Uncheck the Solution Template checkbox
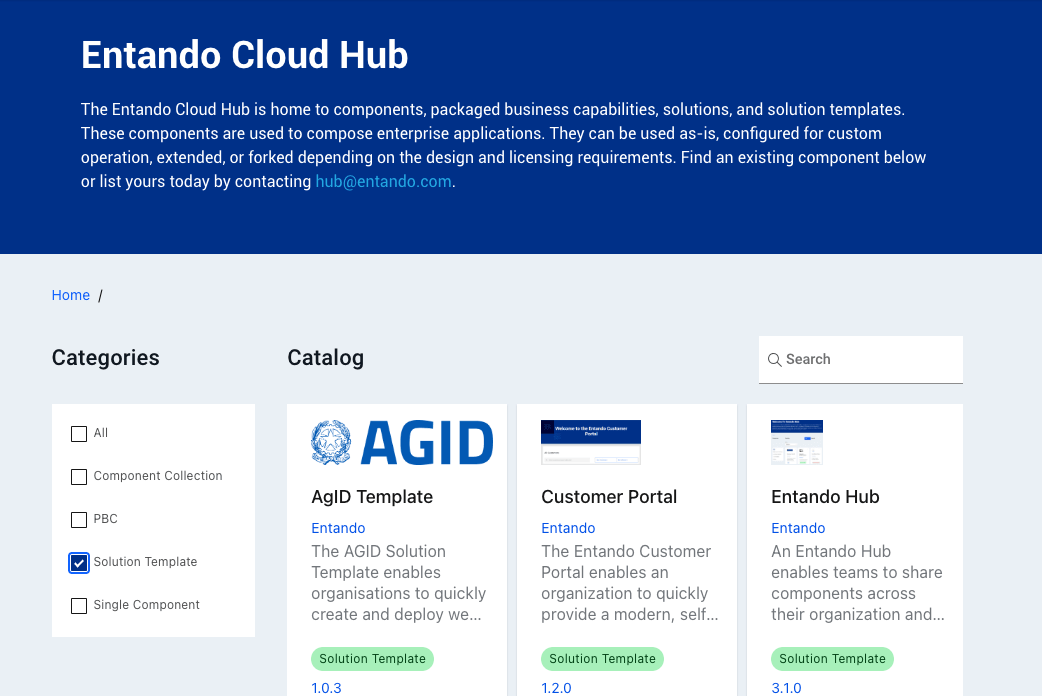The image size is (1042, 696). [79, 563]
